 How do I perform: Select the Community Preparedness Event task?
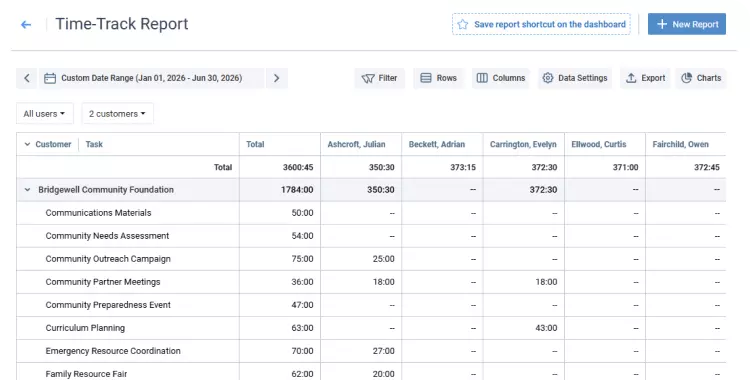(108, 305)
